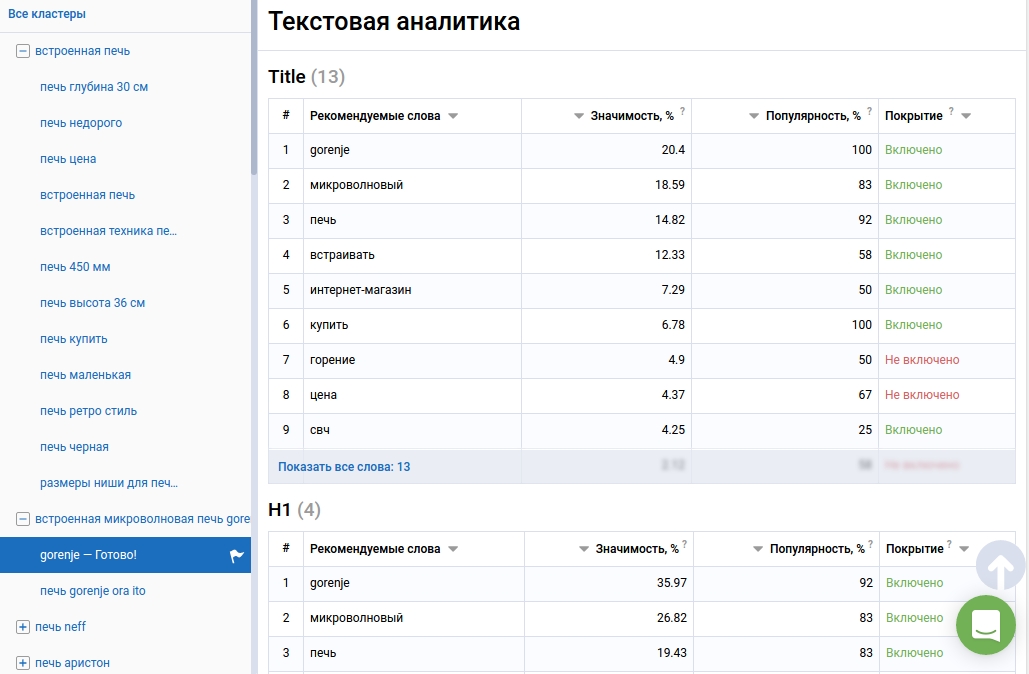Viewport: 1029px width, 674px height.
Task: Sort H1 table by 'Покрытие' arrow
Action: [964, 549]
